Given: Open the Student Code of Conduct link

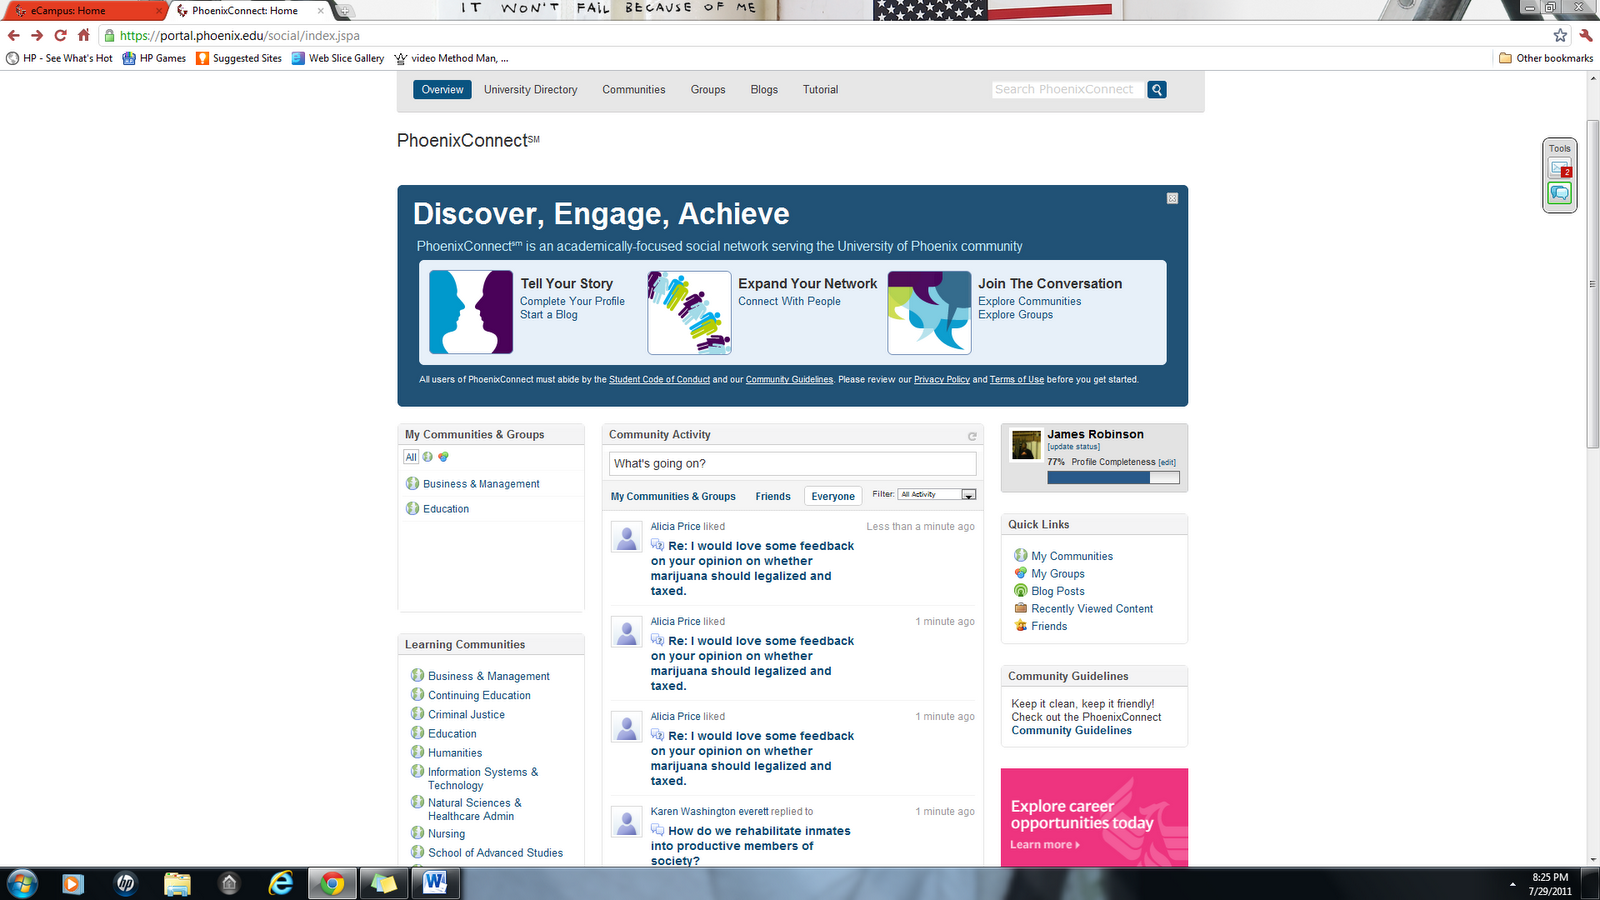Looking at the screenshot, I should click(659, 380).
